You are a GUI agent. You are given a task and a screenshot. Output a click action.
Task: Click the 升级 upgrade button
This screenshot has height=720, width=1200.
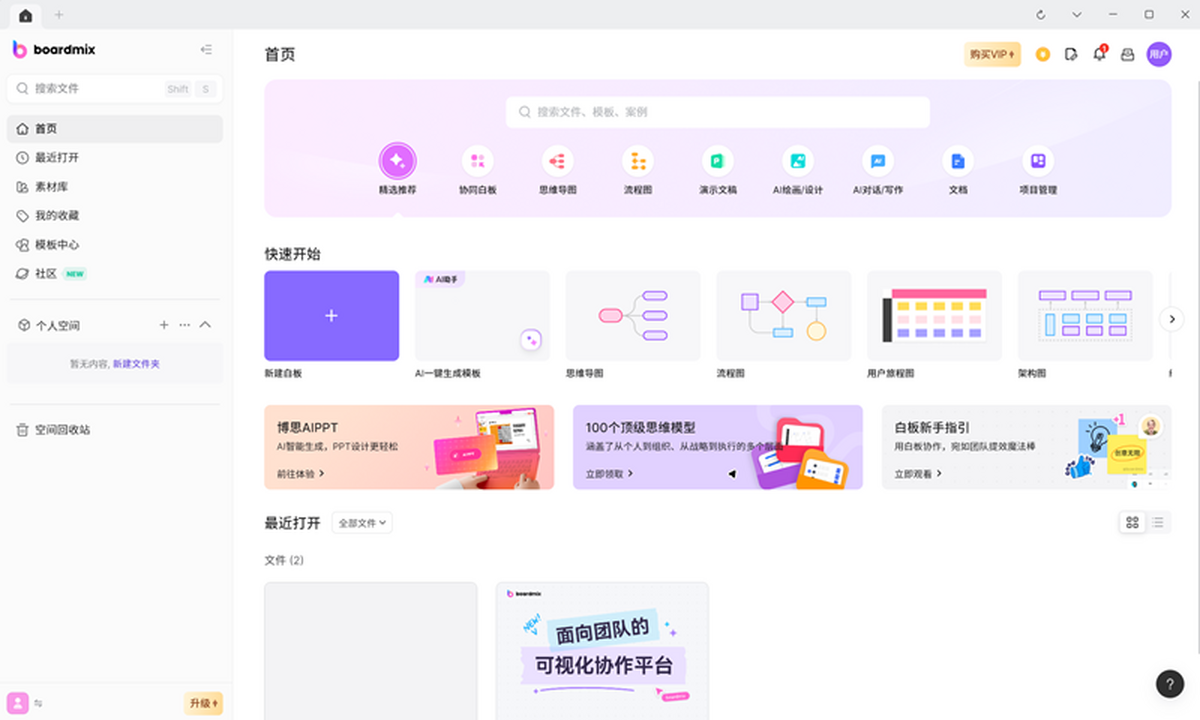[x=203, y=703]
